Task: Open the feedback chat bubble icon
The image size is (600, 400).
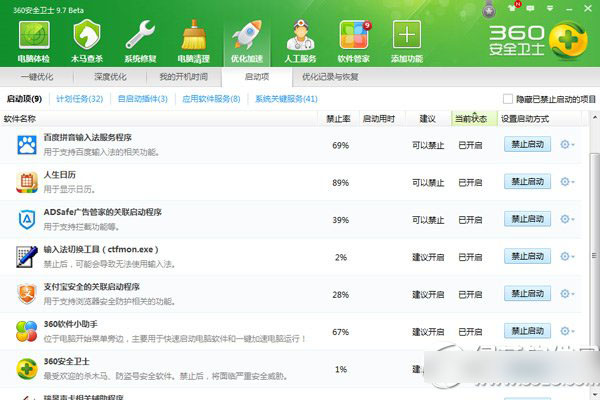Action: point(530,8)
